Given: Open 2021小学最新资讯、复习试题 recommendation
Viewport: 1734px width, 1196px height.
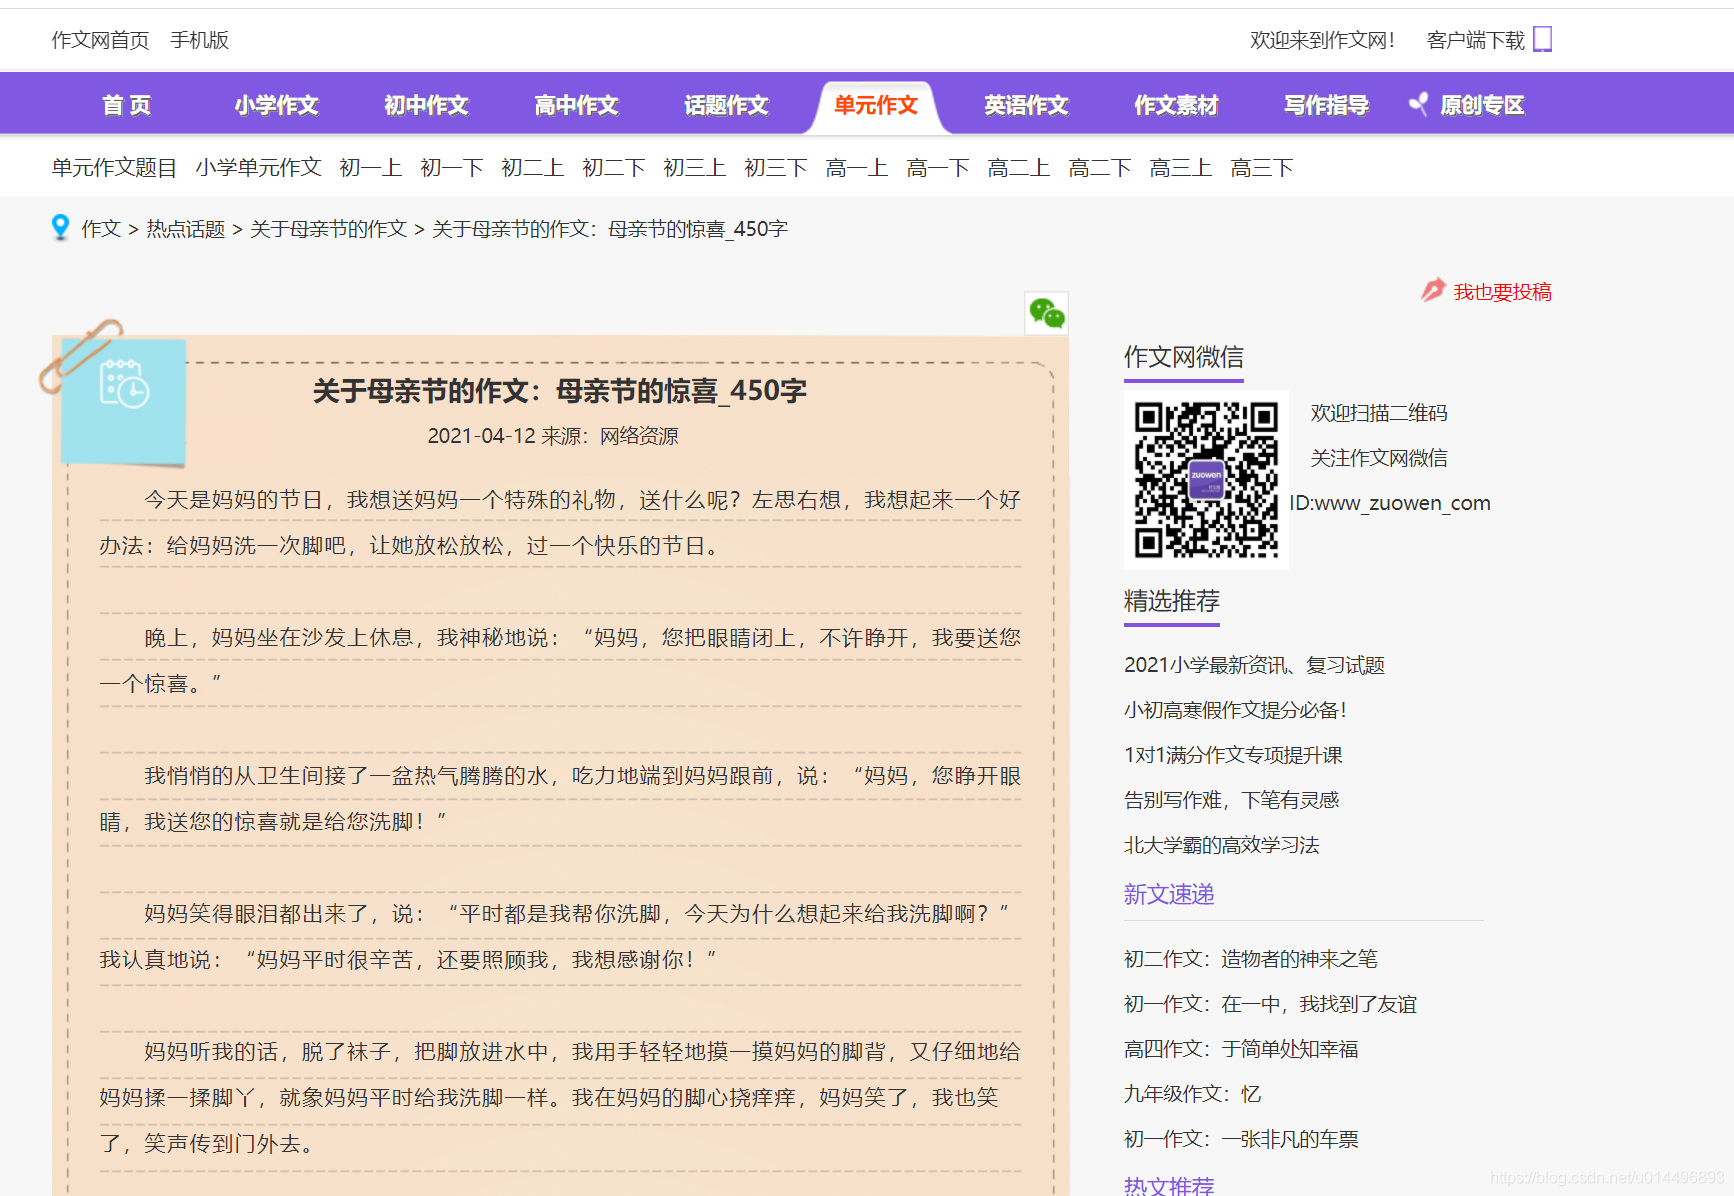Looking at the screenshot, I should (x=1254, y=665).
